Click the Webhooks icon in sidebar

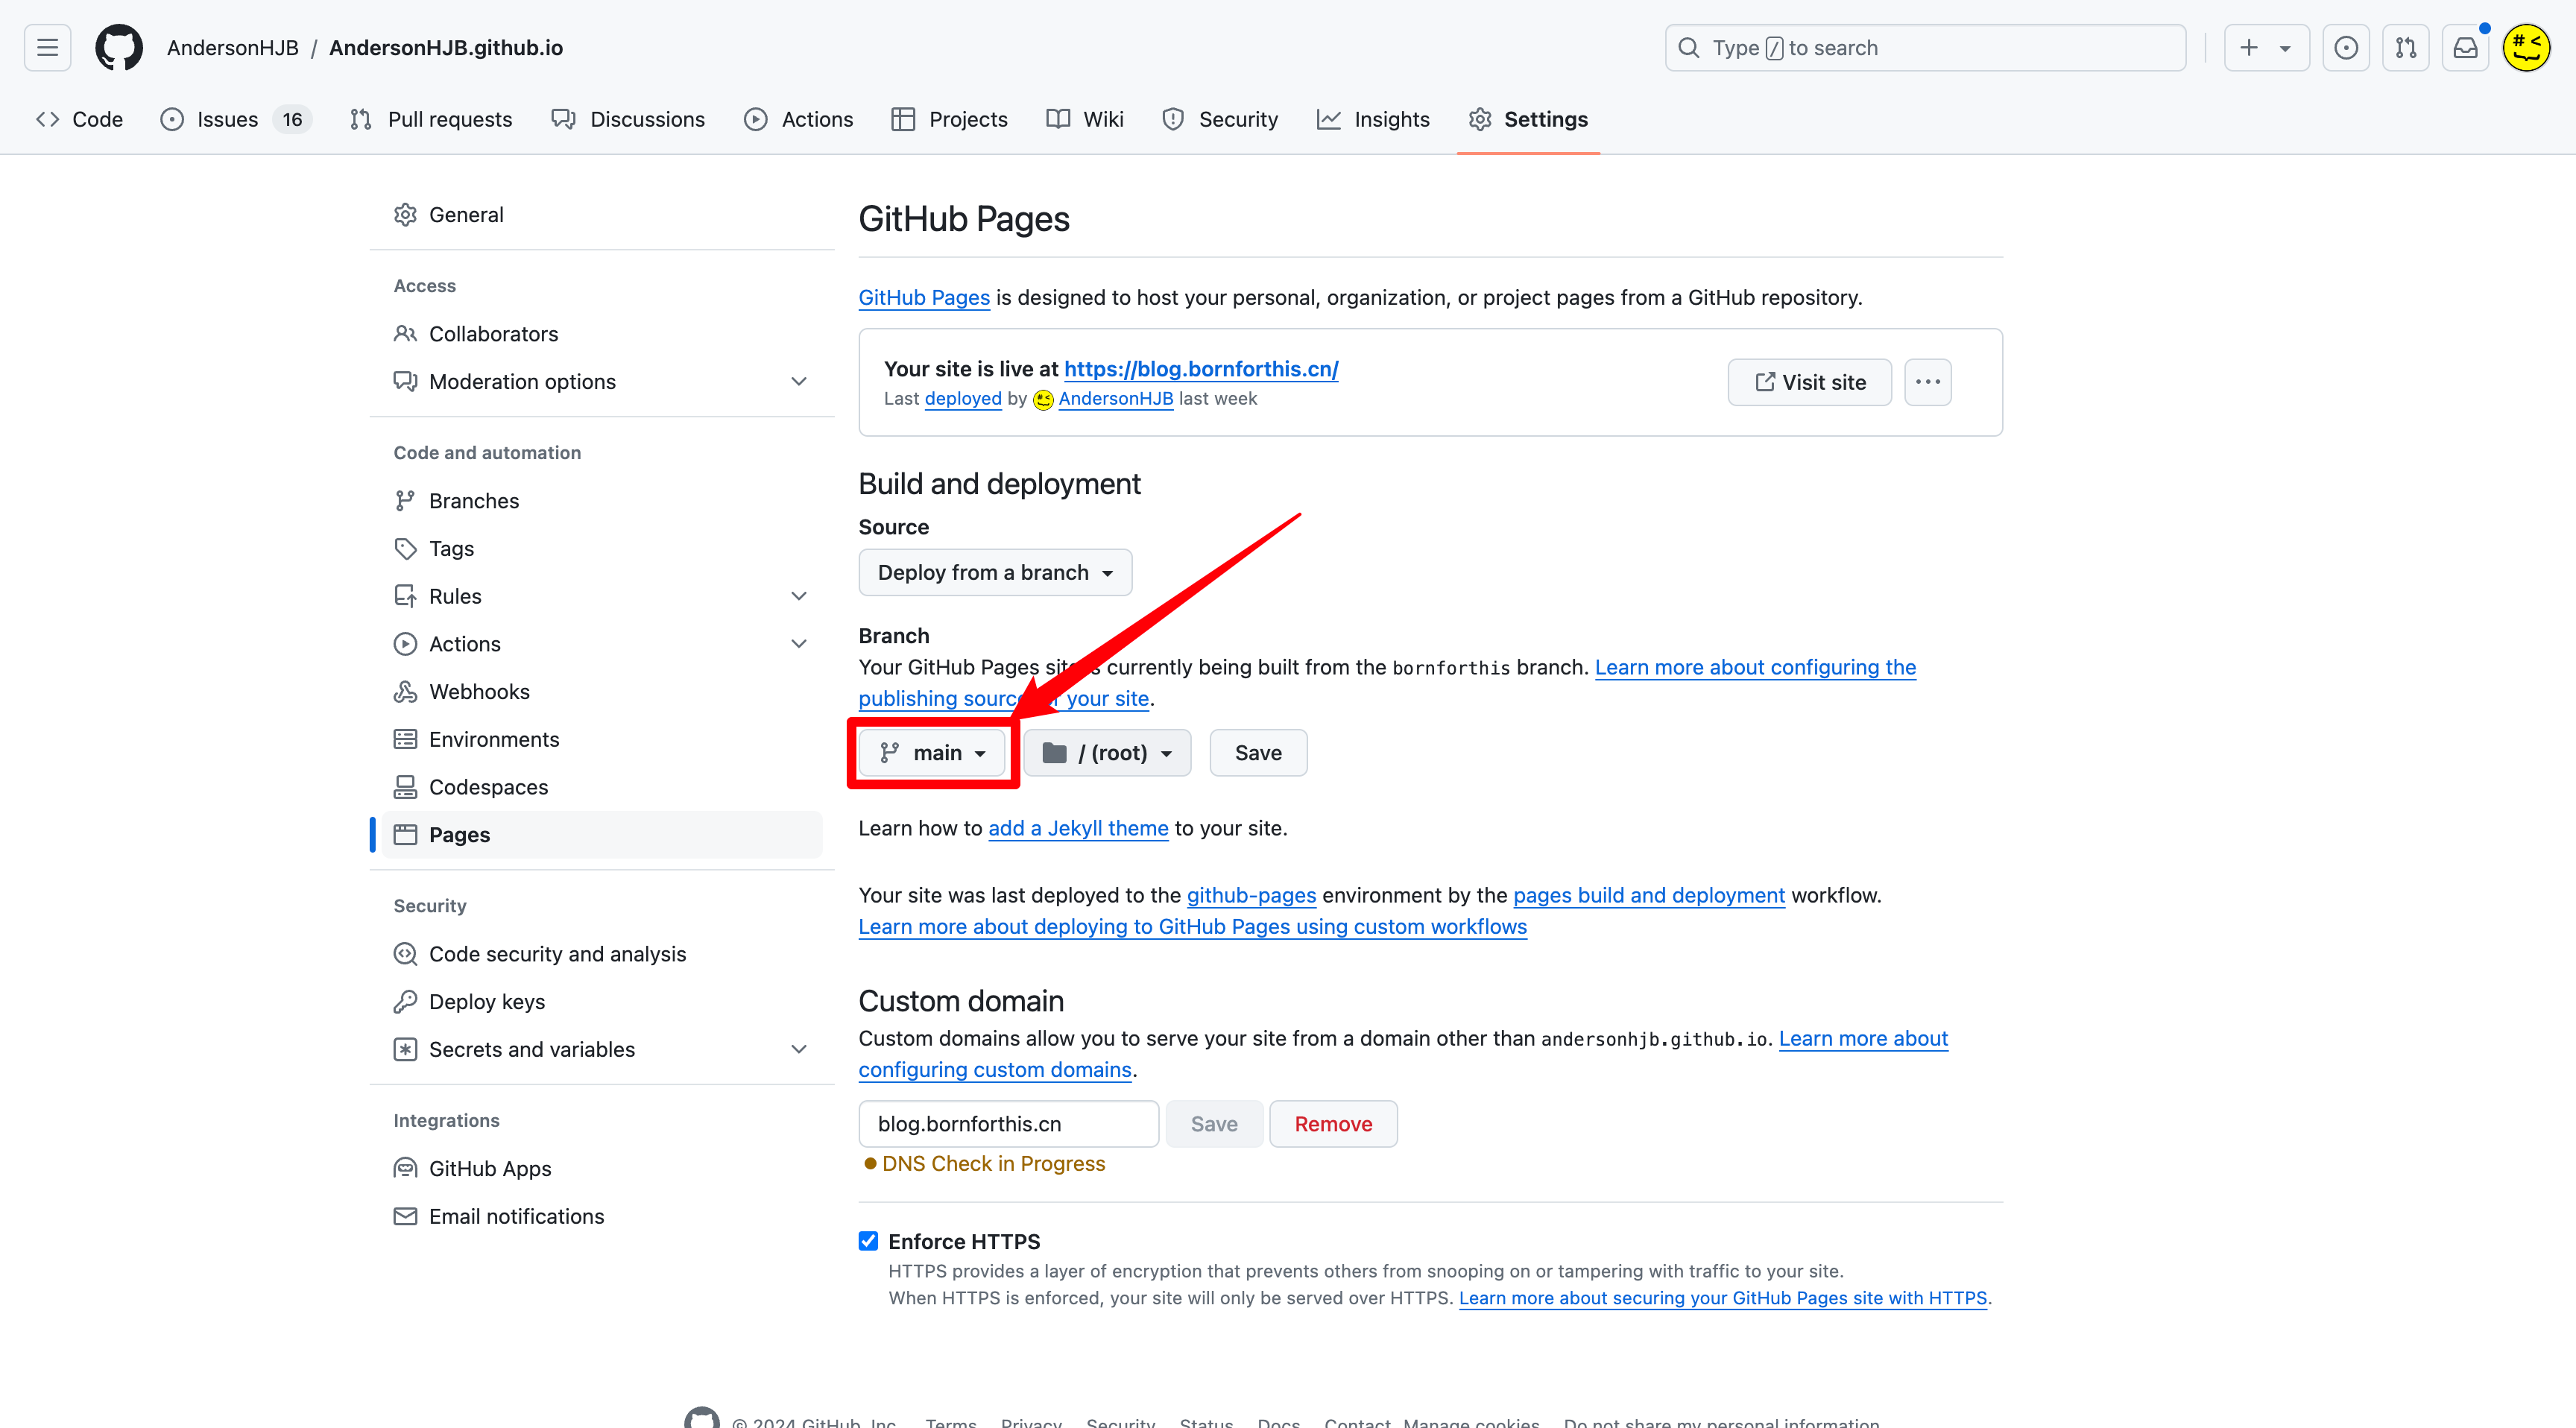tap(405, 692)
